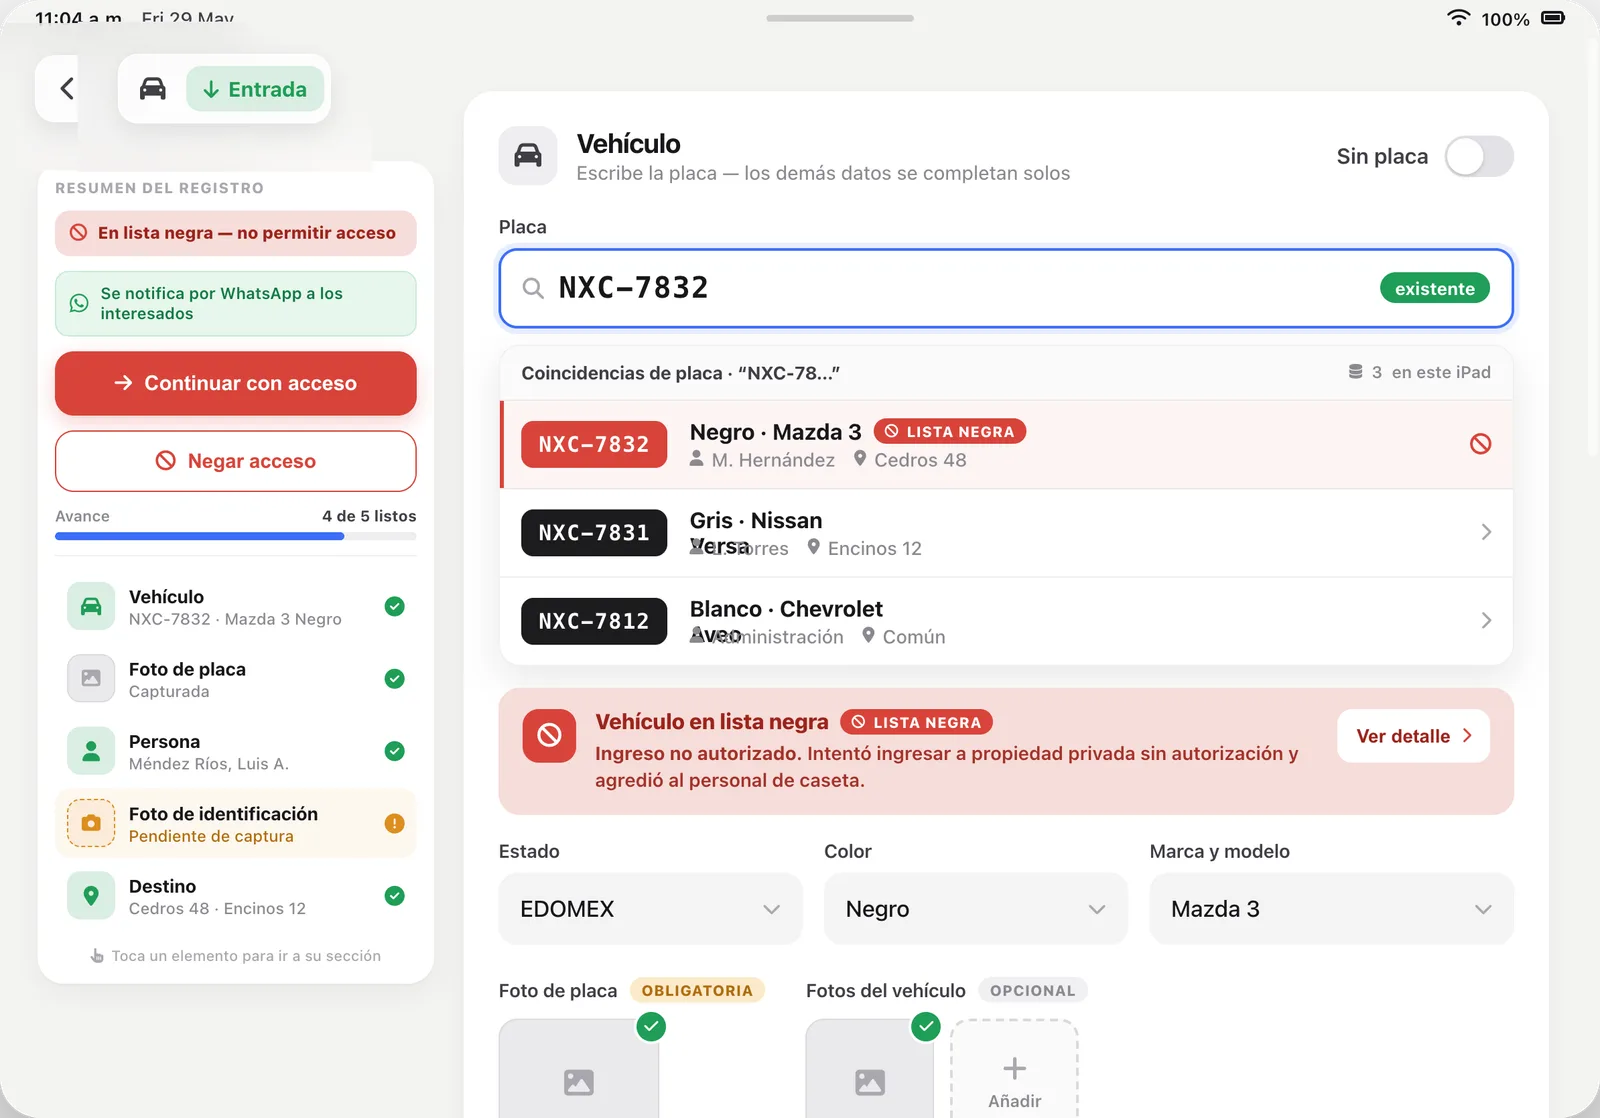Screen dimensions: 1600x1118
Task: Tap the green checkmark on Foto de placa row
Action: [395, 679]
